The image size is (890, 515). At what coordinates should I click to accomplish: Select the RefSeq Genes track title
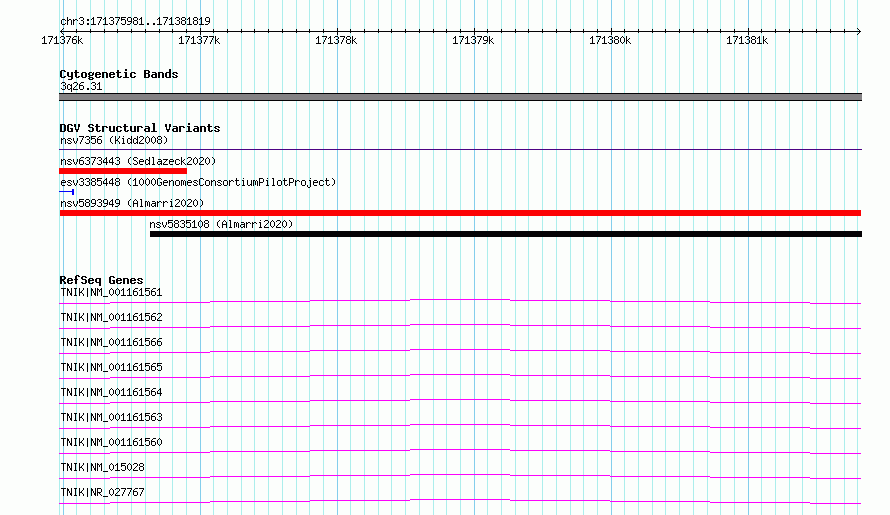101,280
